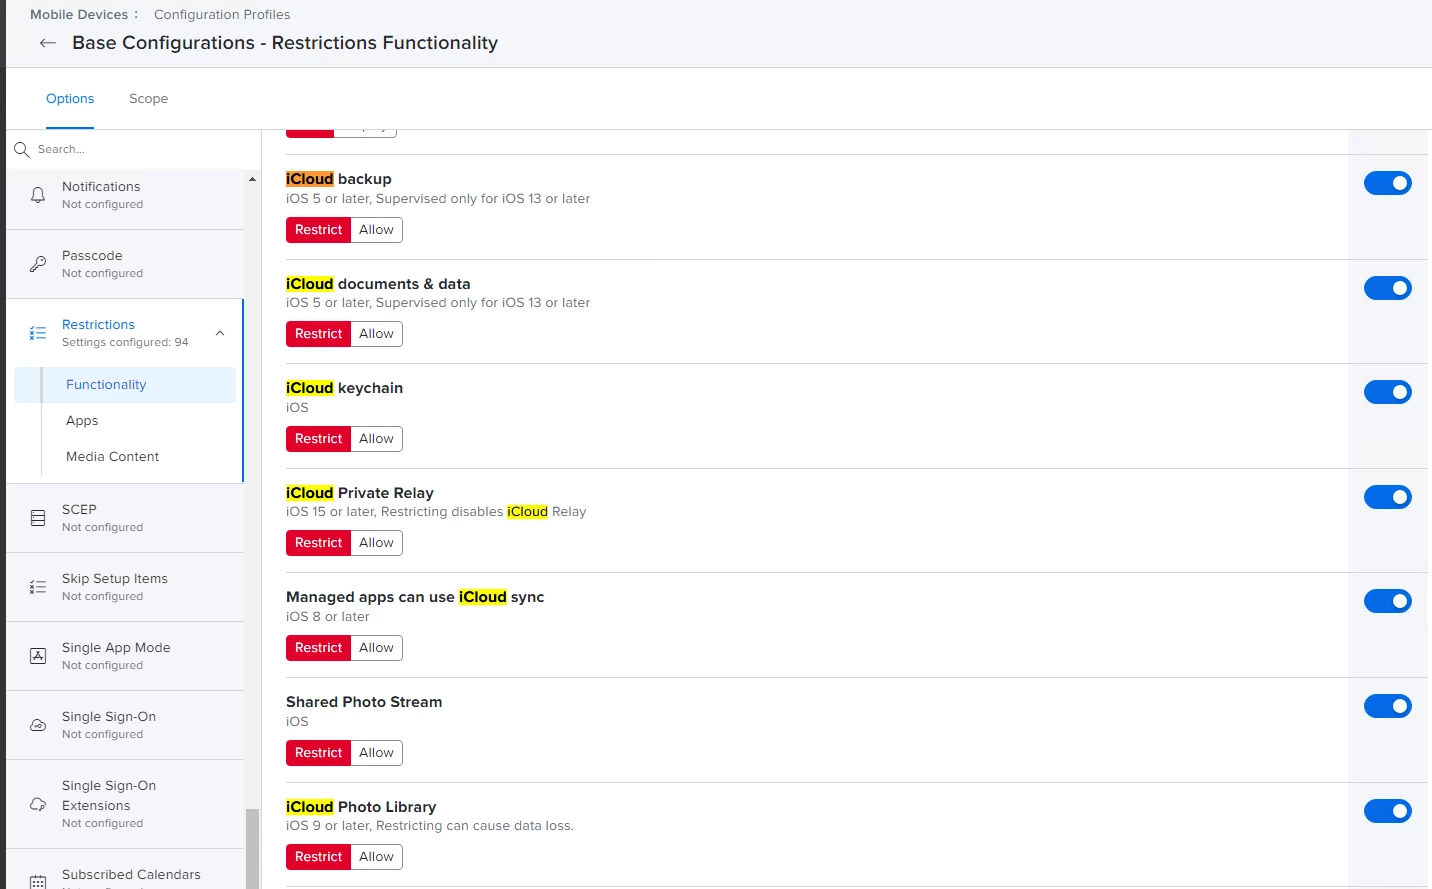Image resolution: width=1432 pixels, height=889 pixels.
Task: Click Allow for iCloud documents & data
Action: coord(377,334)
